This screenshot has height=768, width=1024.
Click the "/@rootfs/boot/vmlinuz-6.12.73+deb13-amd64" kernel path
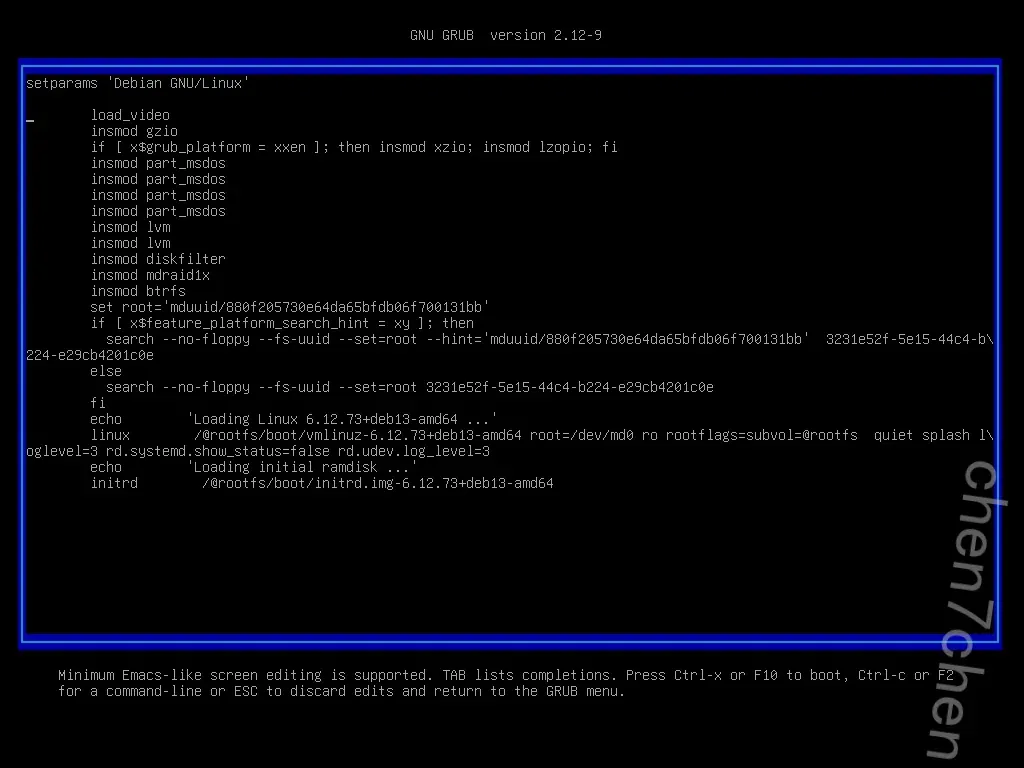(x=358, y=436)
